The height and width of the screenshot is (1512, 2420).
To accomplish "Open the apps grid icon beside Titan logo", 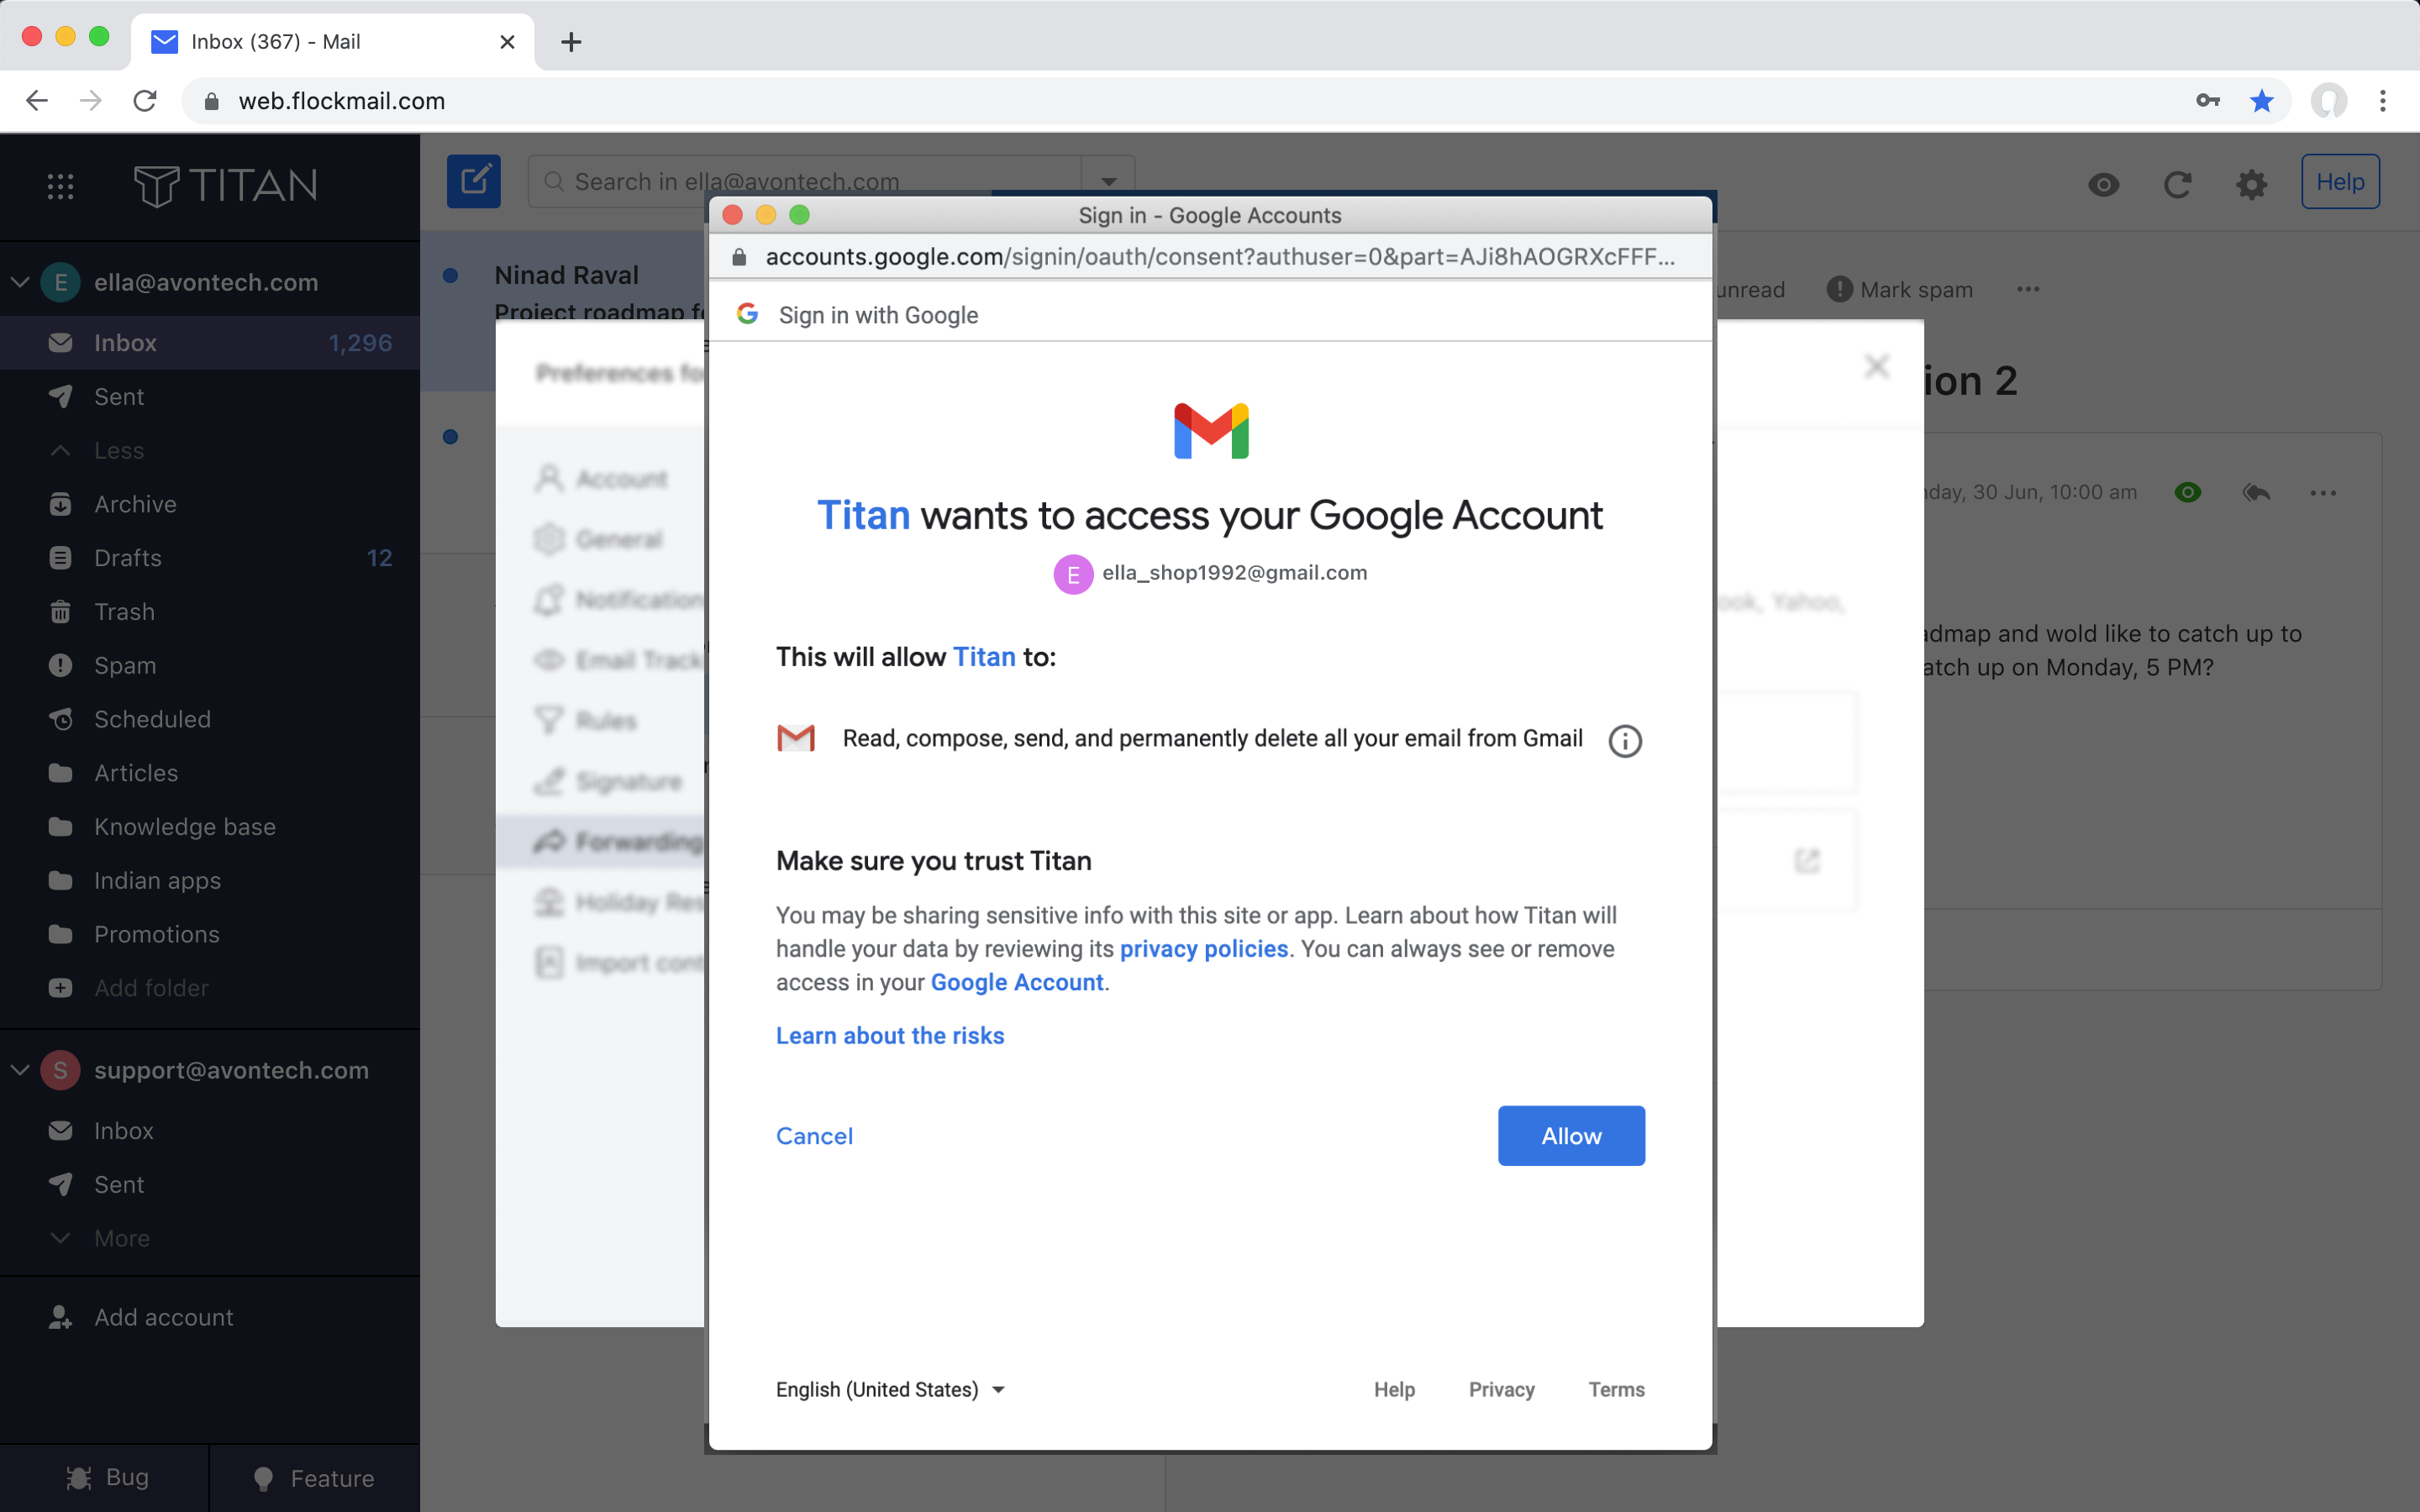I will [60, 185].
